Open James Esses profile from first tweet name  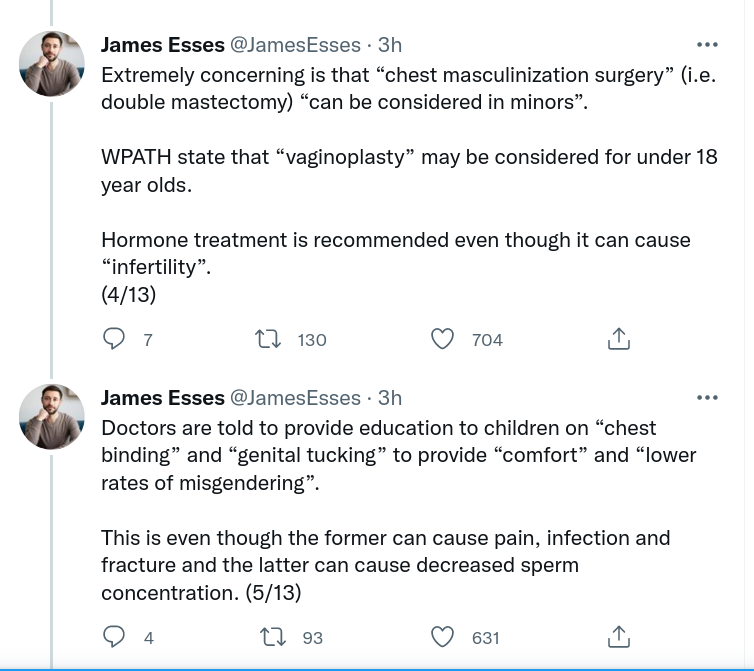162,45
